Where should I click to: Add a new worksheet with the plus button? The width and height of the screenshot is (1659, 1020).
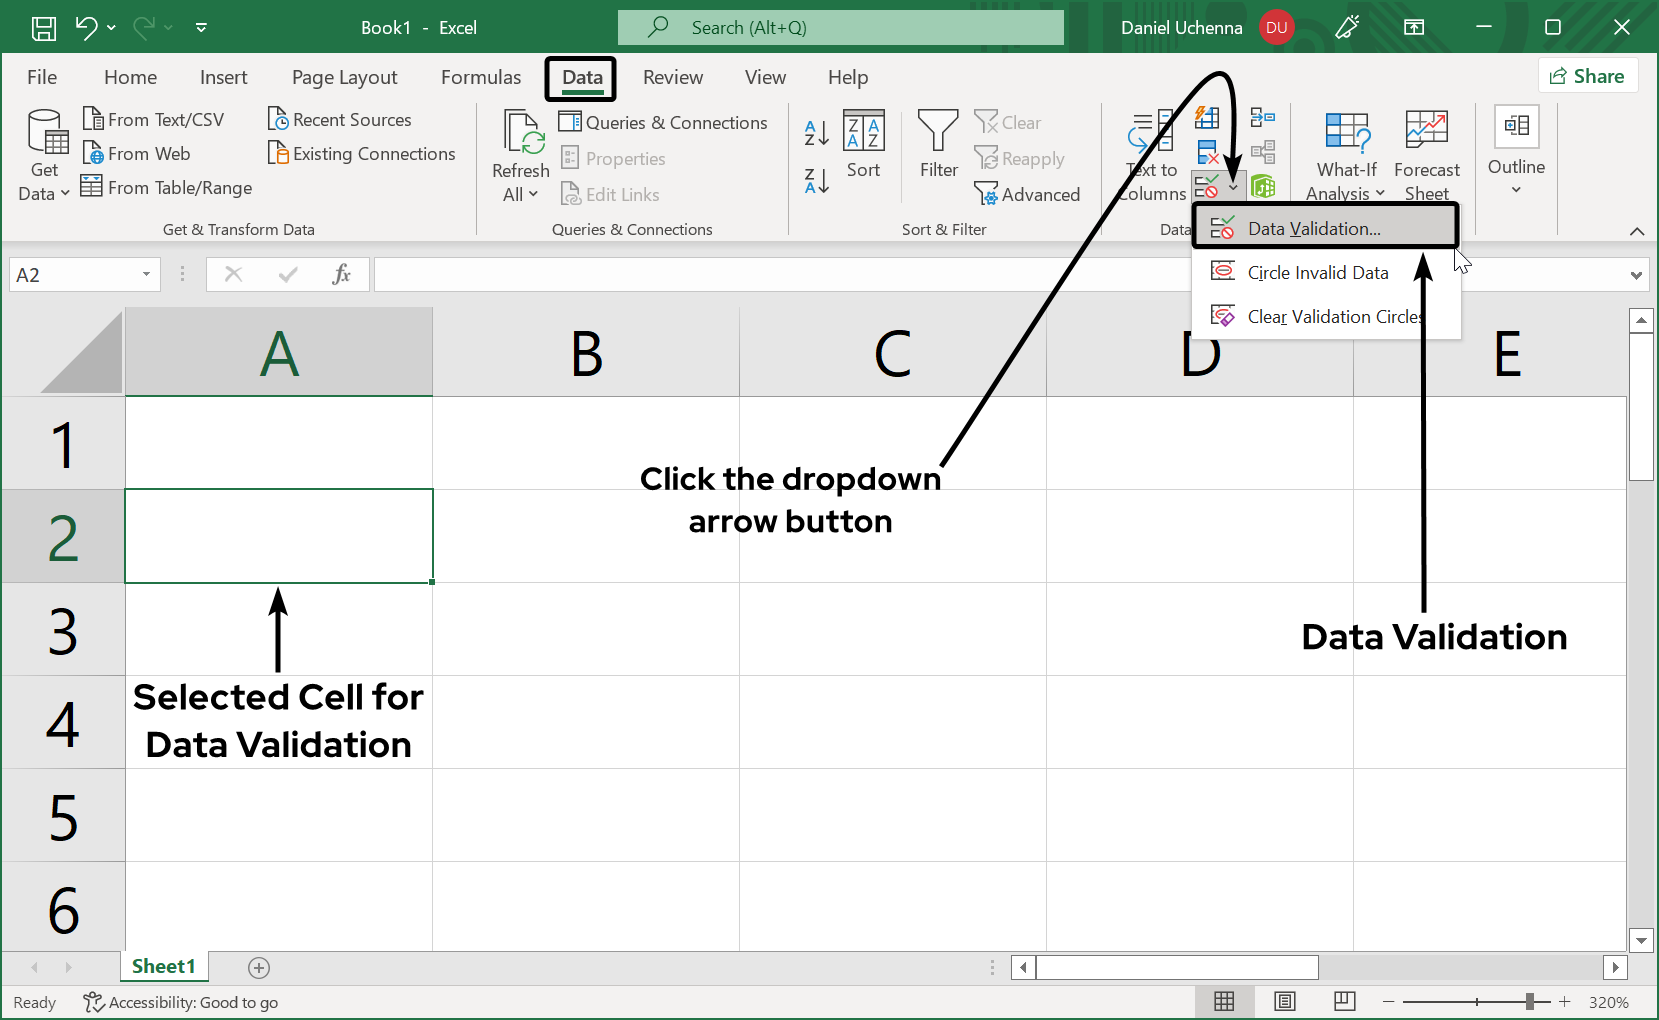click(x=258, y=967)
